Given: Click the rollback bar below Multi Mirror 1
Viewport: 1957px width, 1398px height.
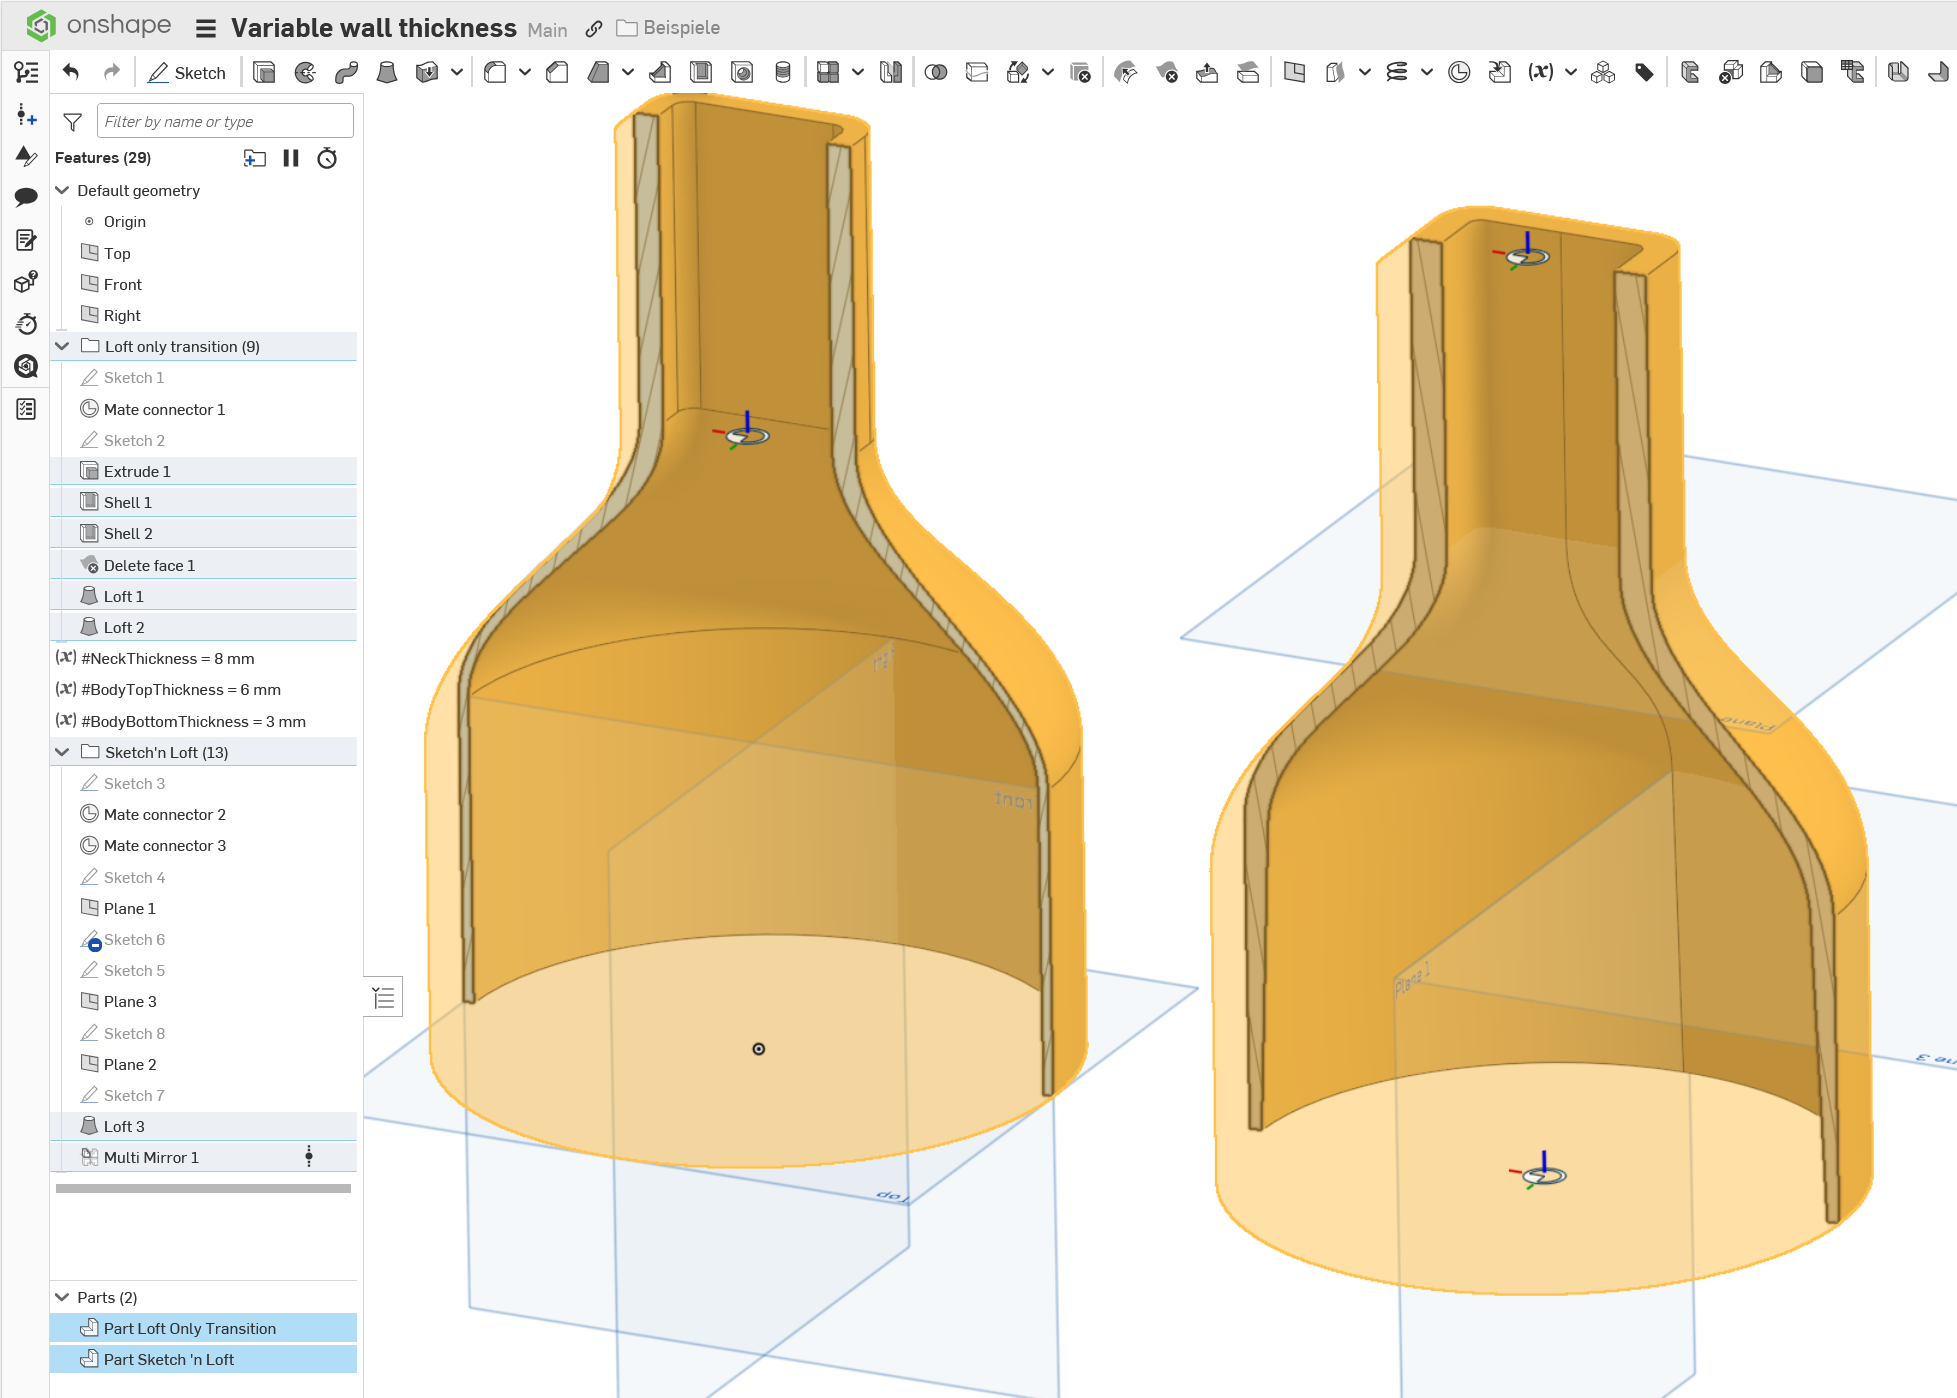Looking at the screenshot, I should [203, 1189].
